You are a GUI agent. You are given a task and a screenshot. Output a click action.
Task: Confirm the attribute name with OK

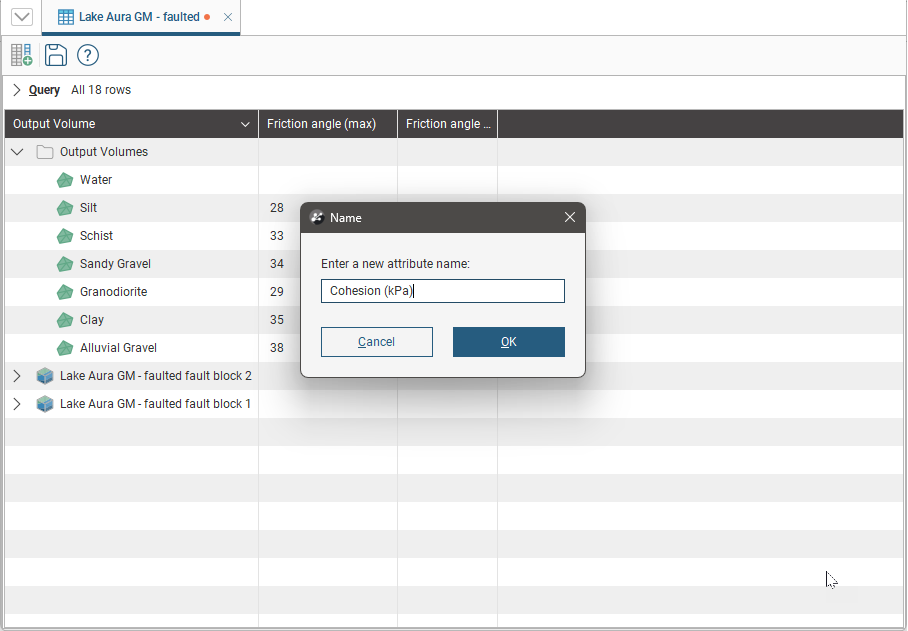(x=508, y=342)
